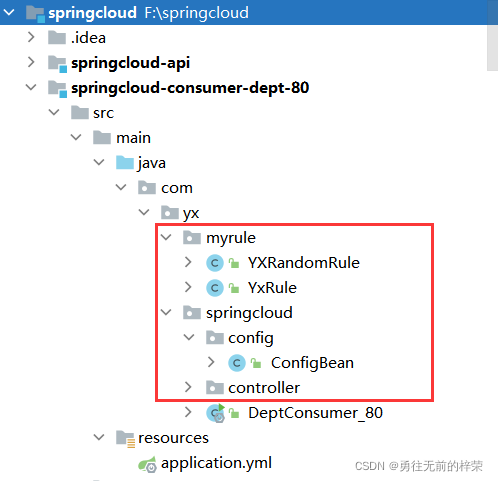
Task: Click the springcloud-api module icon
Action: point(57,63)
